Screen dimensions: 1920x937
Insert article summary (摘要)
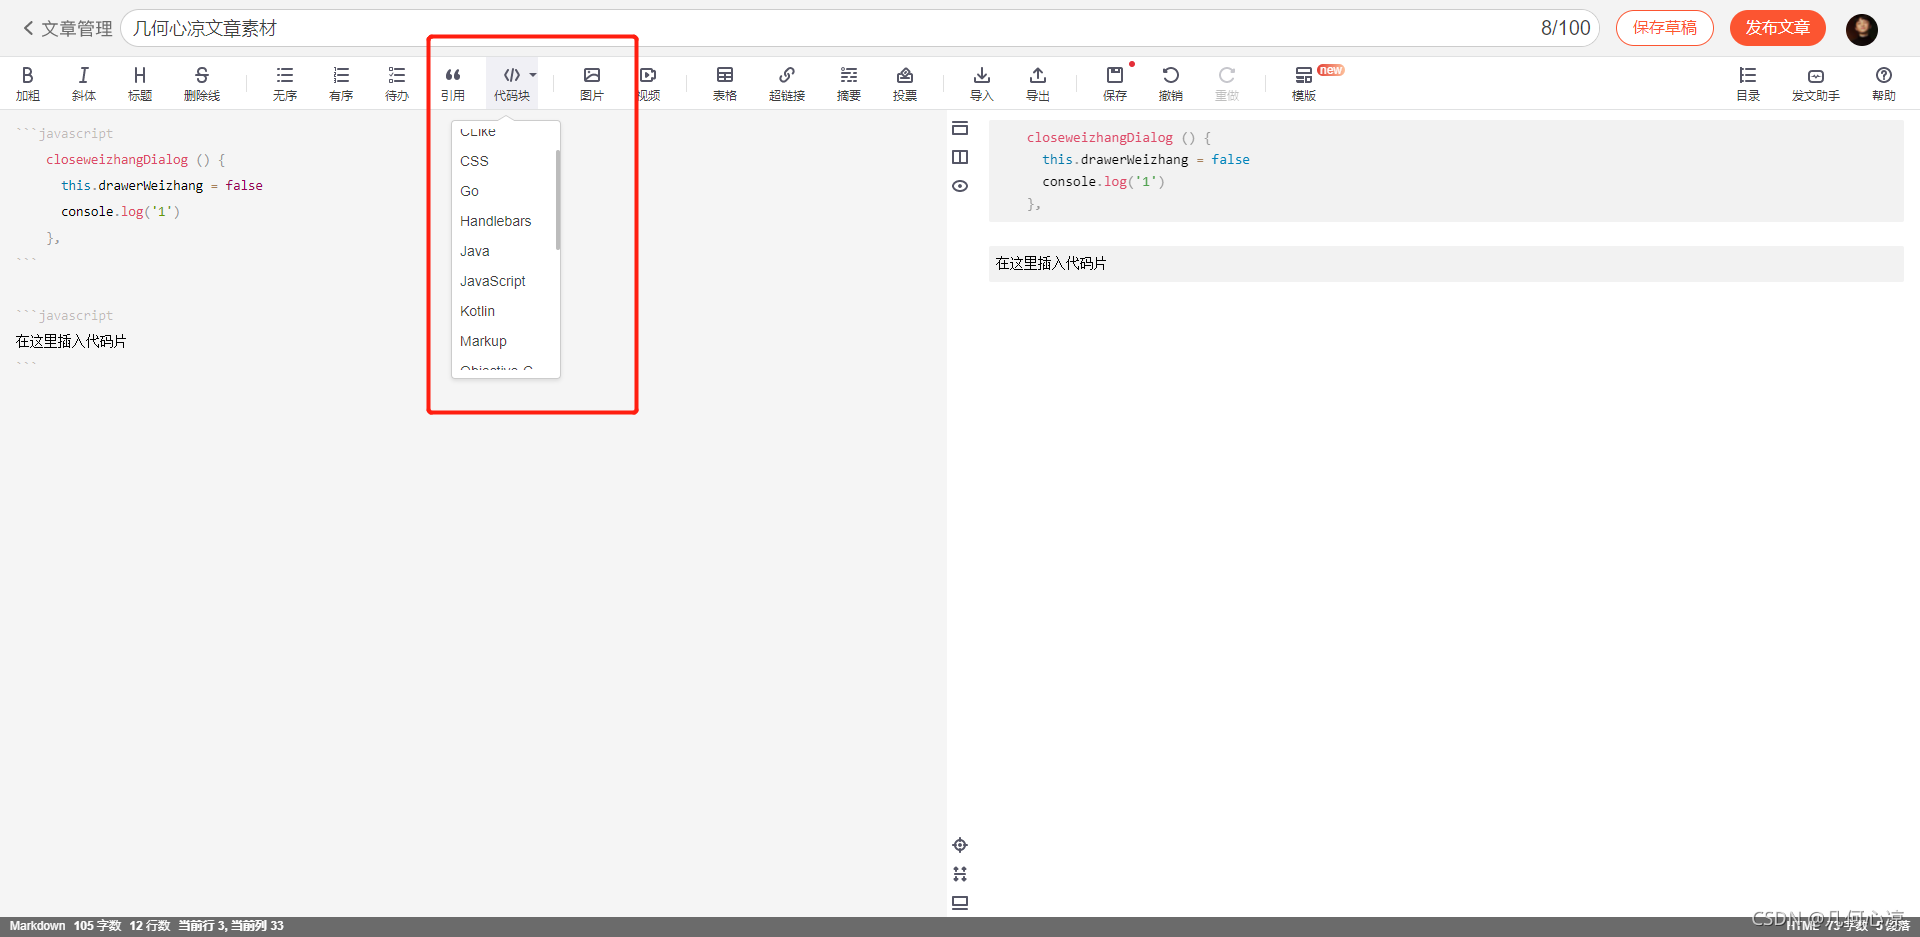coord(849,84)
